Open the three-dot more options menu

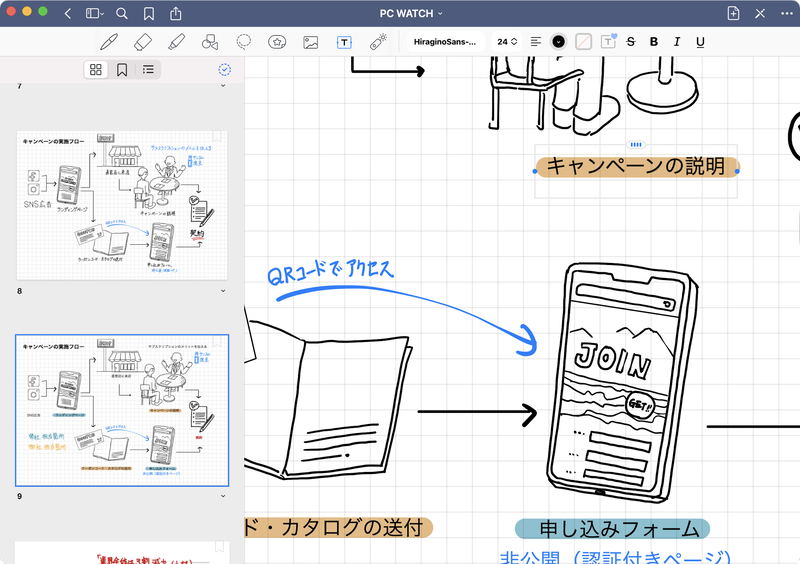[787, 13]
